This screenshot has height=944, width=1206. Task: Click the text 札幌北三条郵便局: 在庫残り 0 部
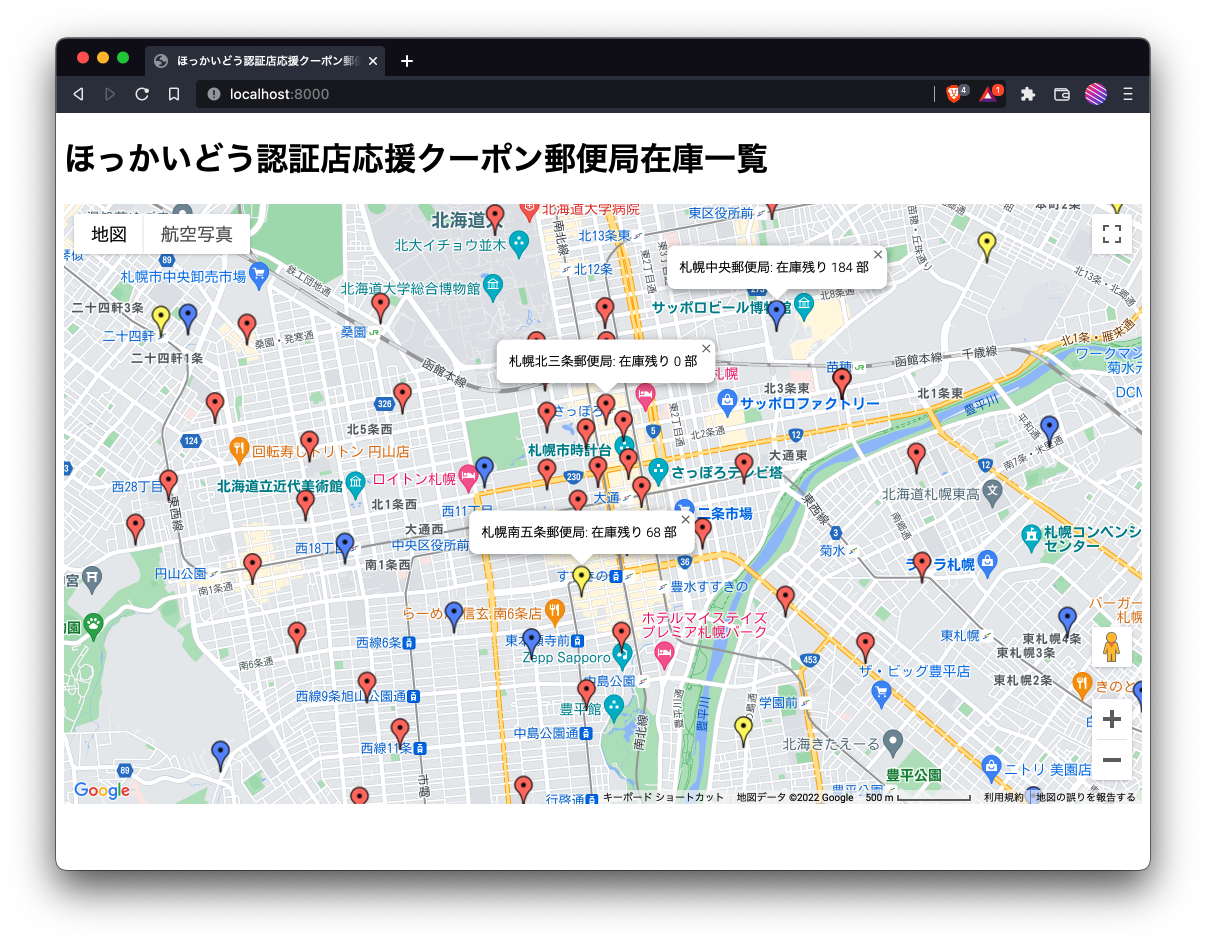[x=603, y=361]
